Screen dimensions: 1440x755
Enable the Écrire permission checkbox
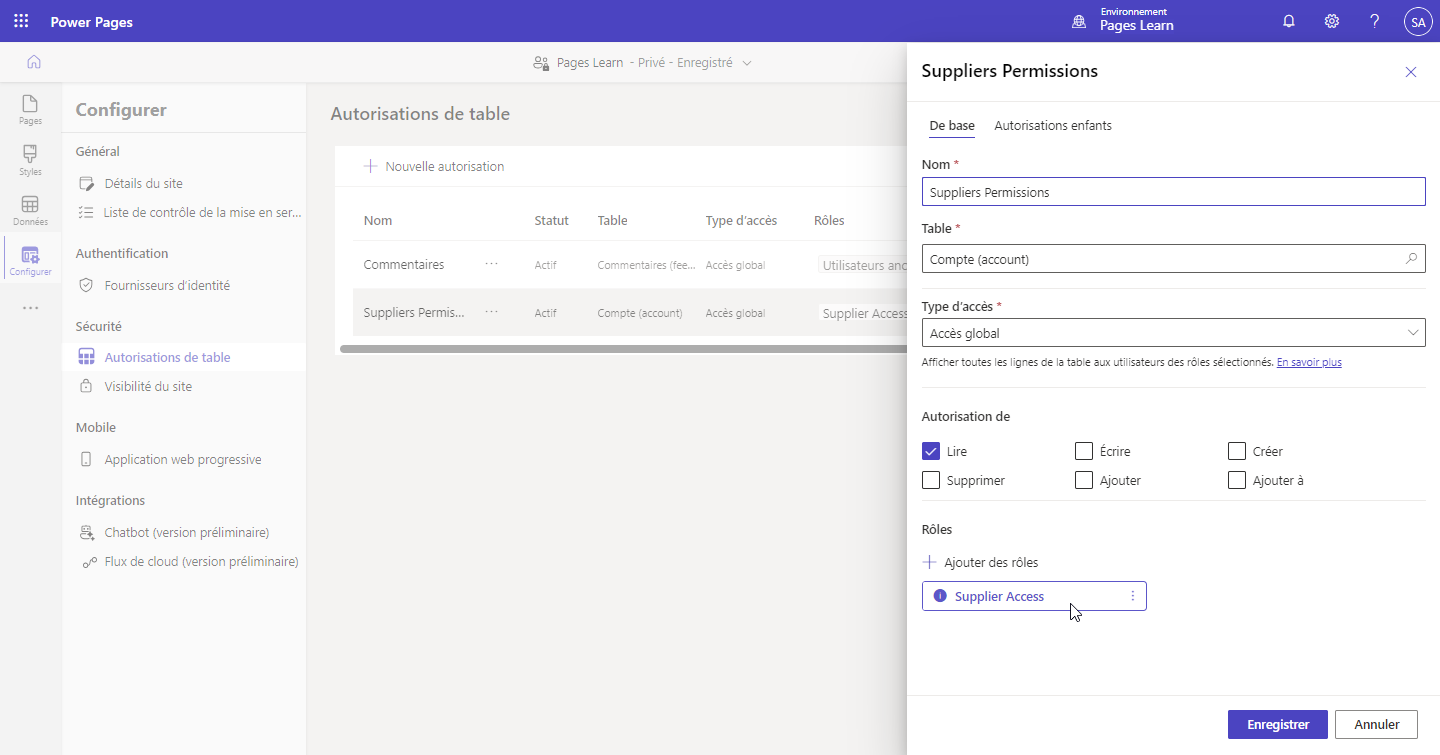click(1084, 451)
